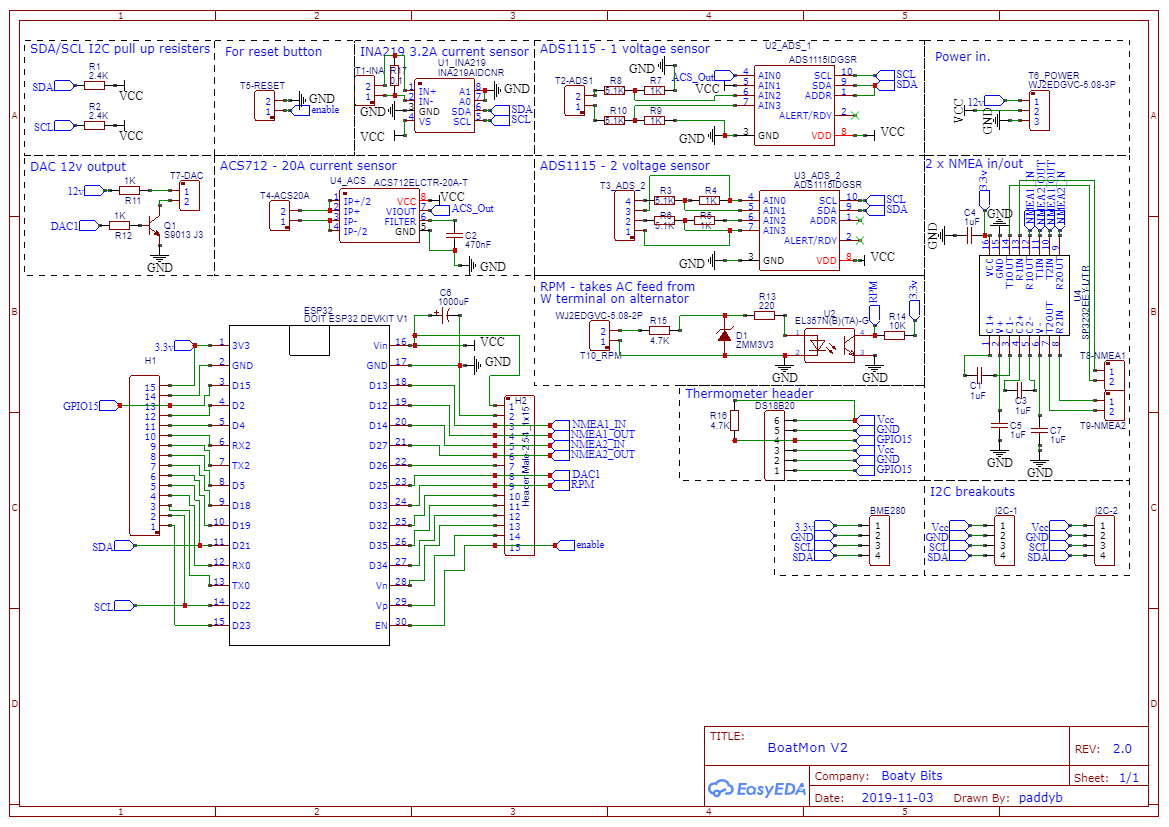Select the U3_ADS_2 ADS1115IDGSR chip
Viewport: 1169px width, 827px height.
point(800,230)
